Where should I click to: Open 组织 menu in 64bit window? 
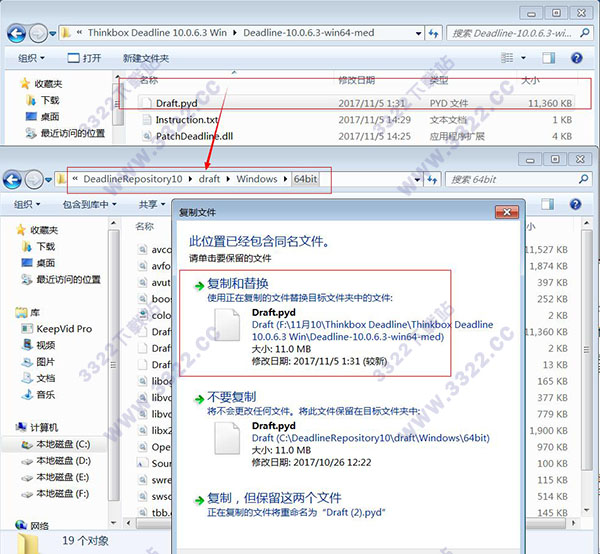[27, 204]
